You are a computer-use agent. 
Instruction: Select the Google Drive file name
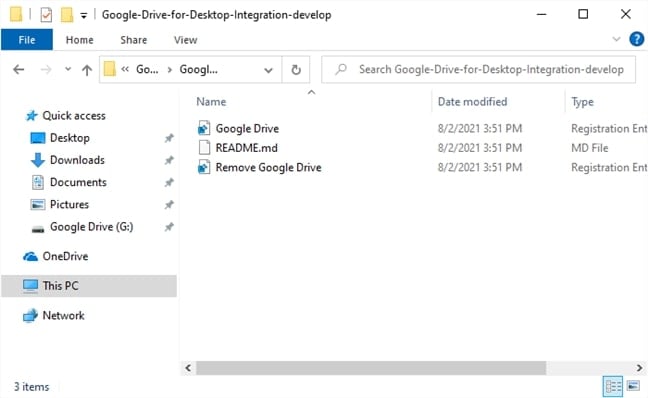click(x=247, y=129)
